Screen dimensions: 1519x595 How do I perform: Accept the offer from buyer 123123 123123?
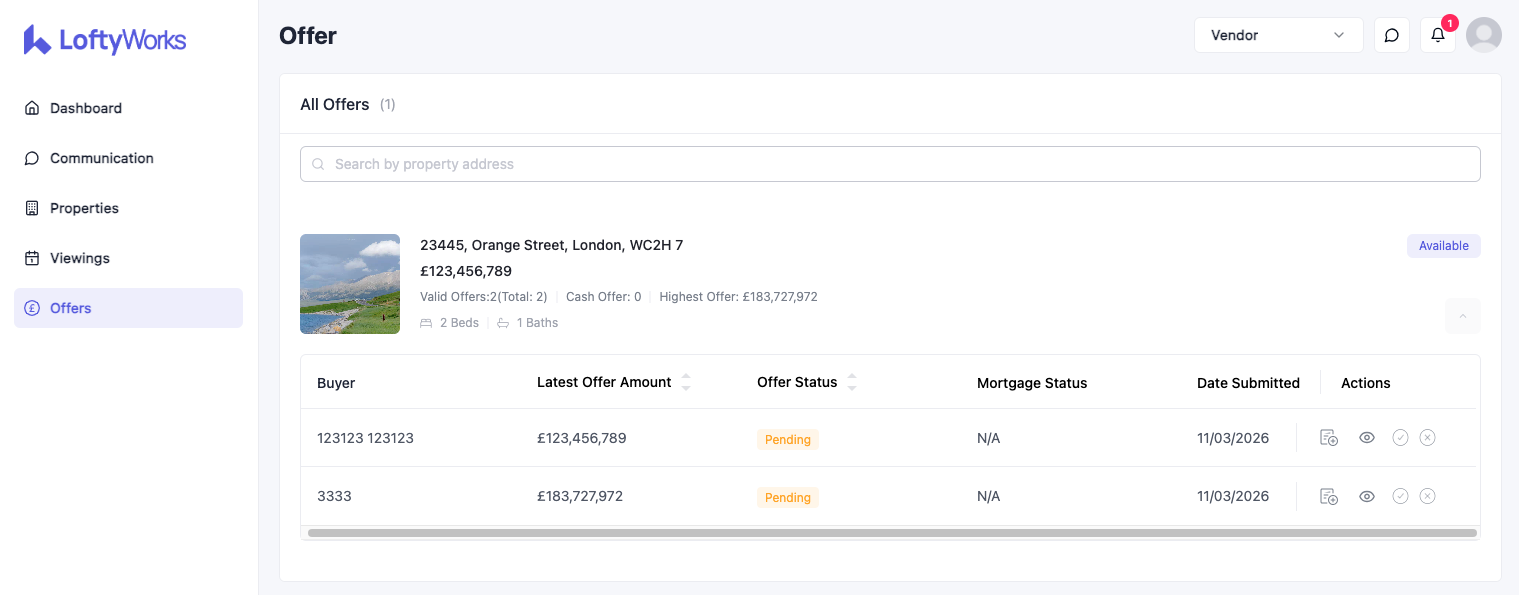click(1400, 438)
